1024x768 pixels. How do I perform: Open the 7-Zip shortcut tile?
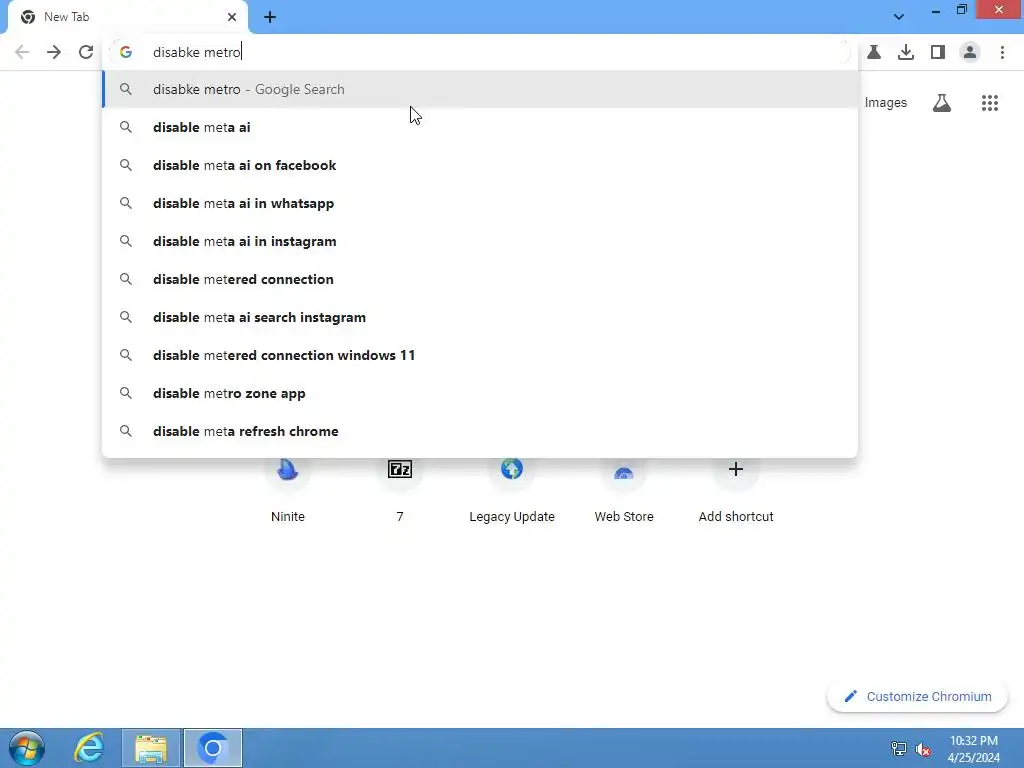[400, 470]
